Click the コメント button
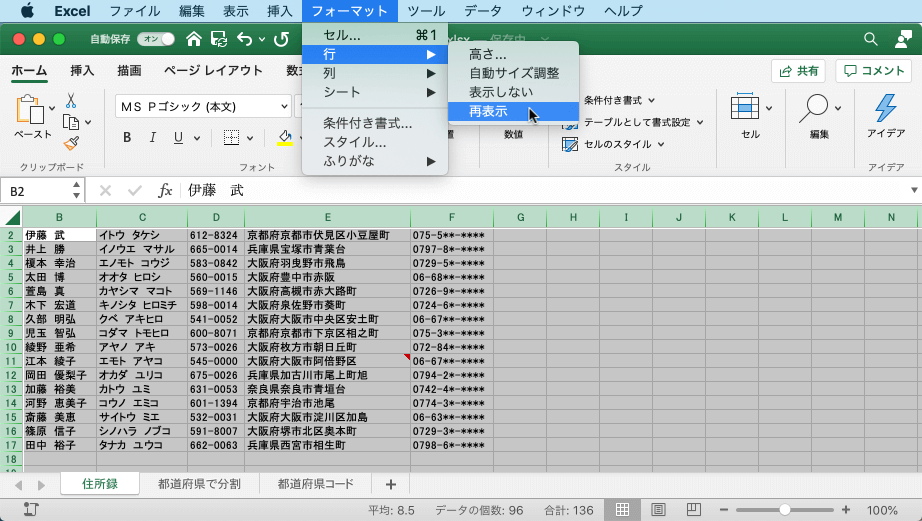 873,71
